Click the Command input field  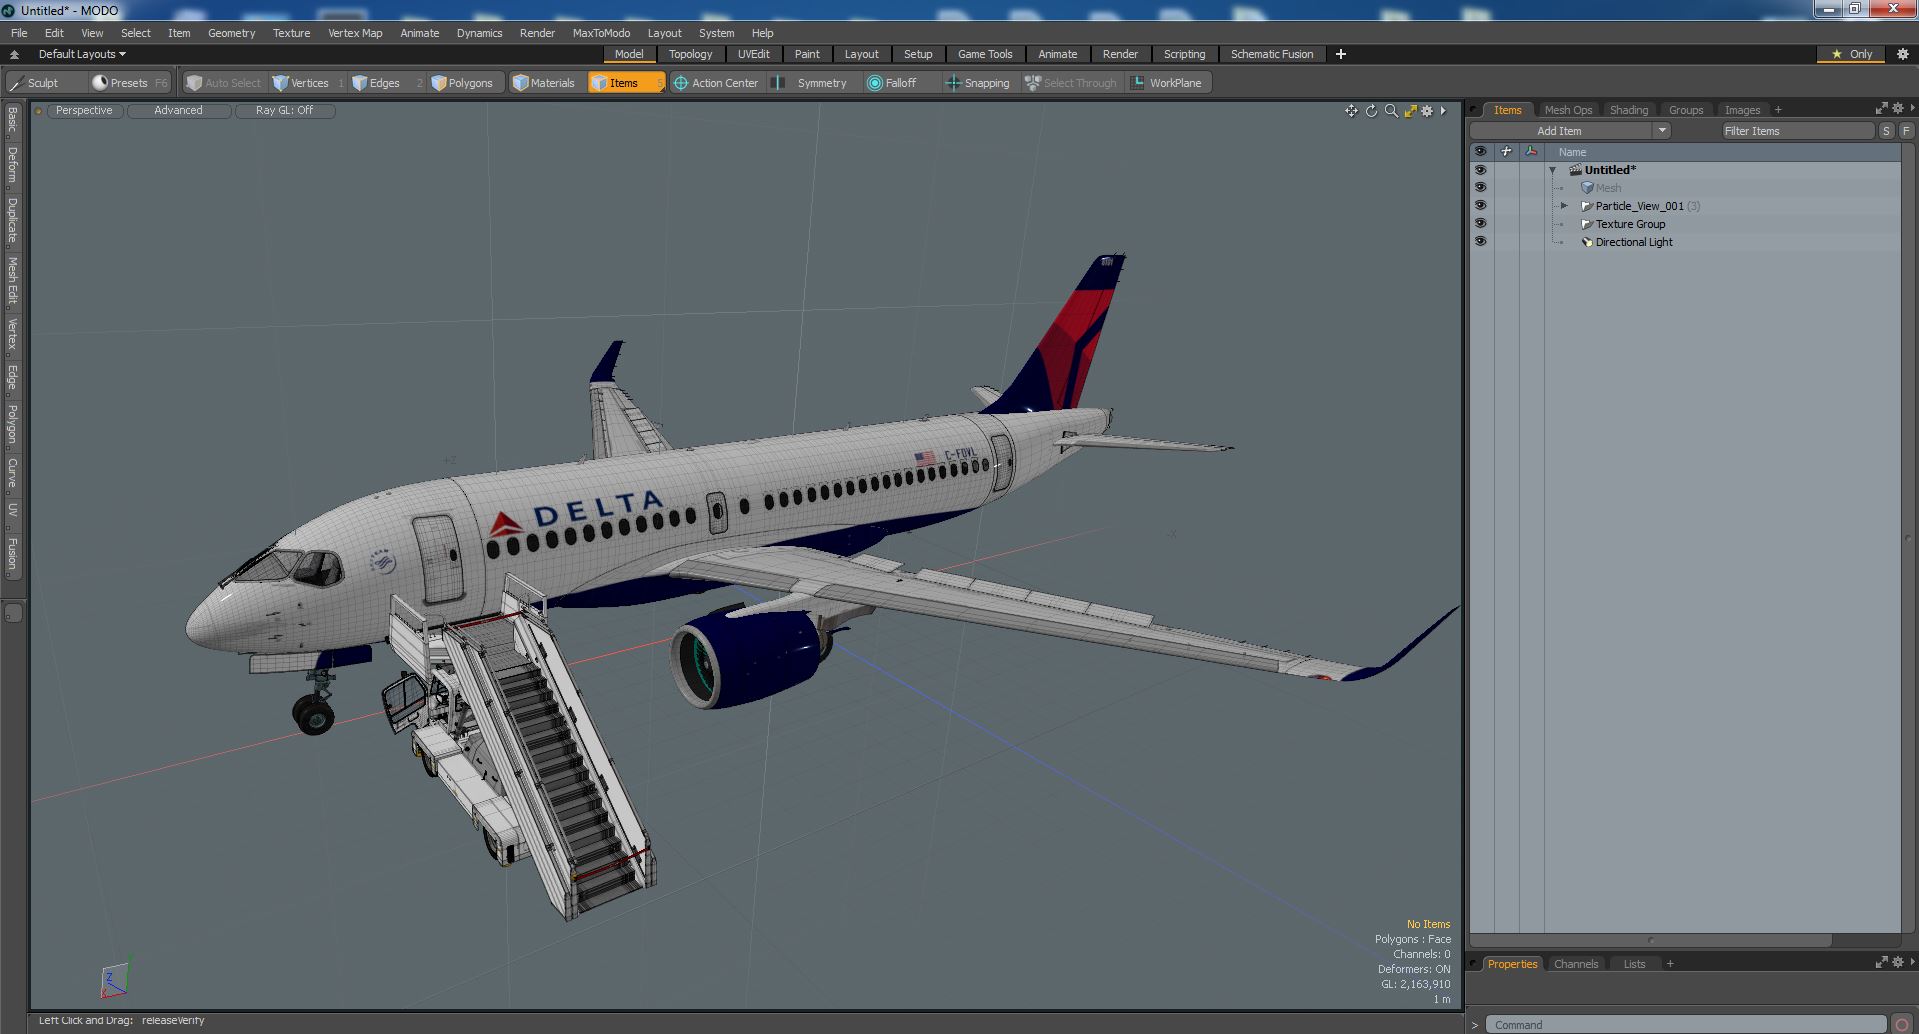tap(1686, 1024)
